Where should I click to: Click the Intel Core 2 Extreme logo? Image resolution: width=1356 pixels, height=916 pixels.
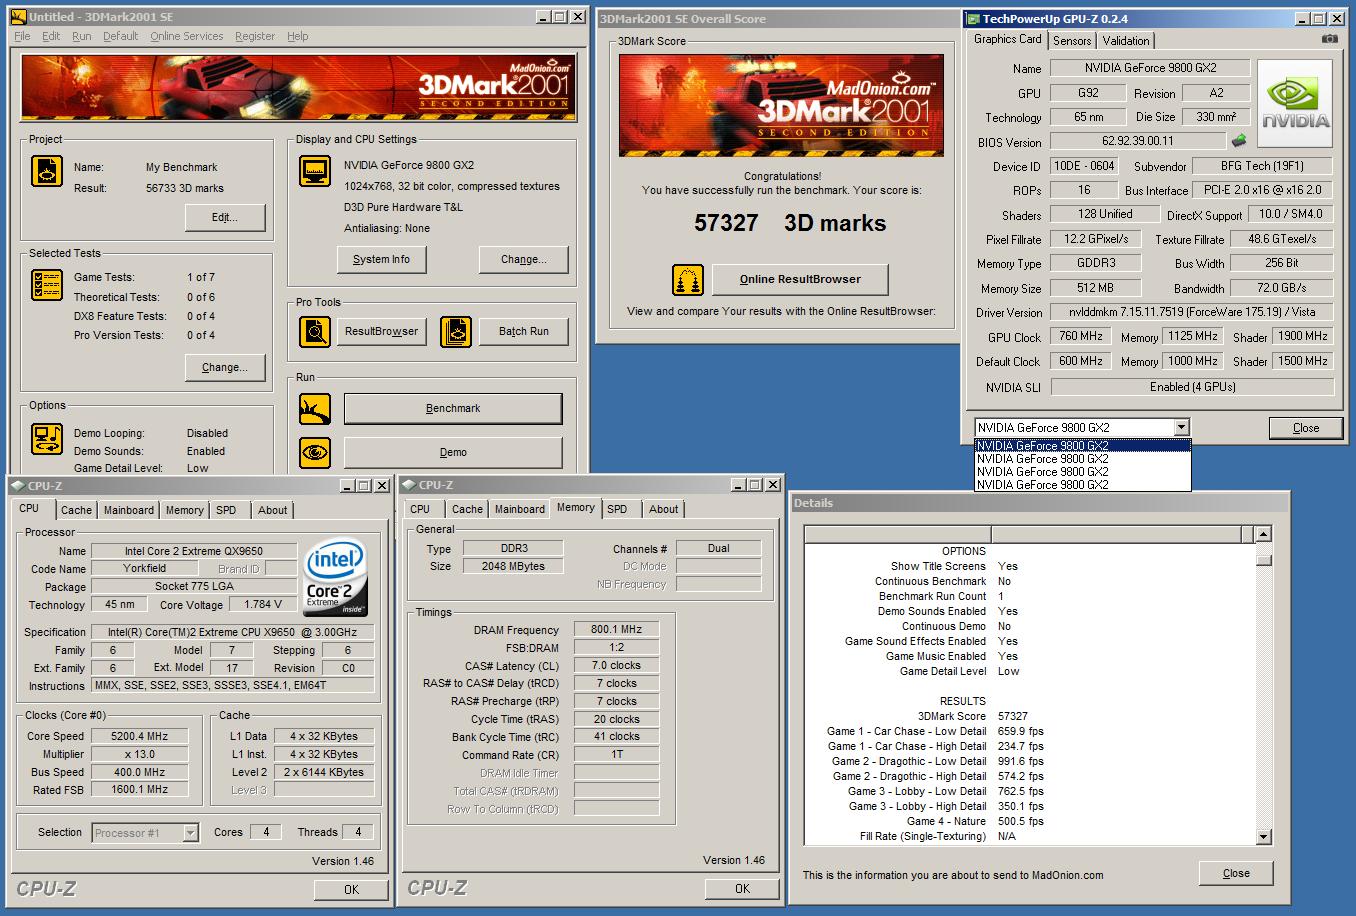335,579
